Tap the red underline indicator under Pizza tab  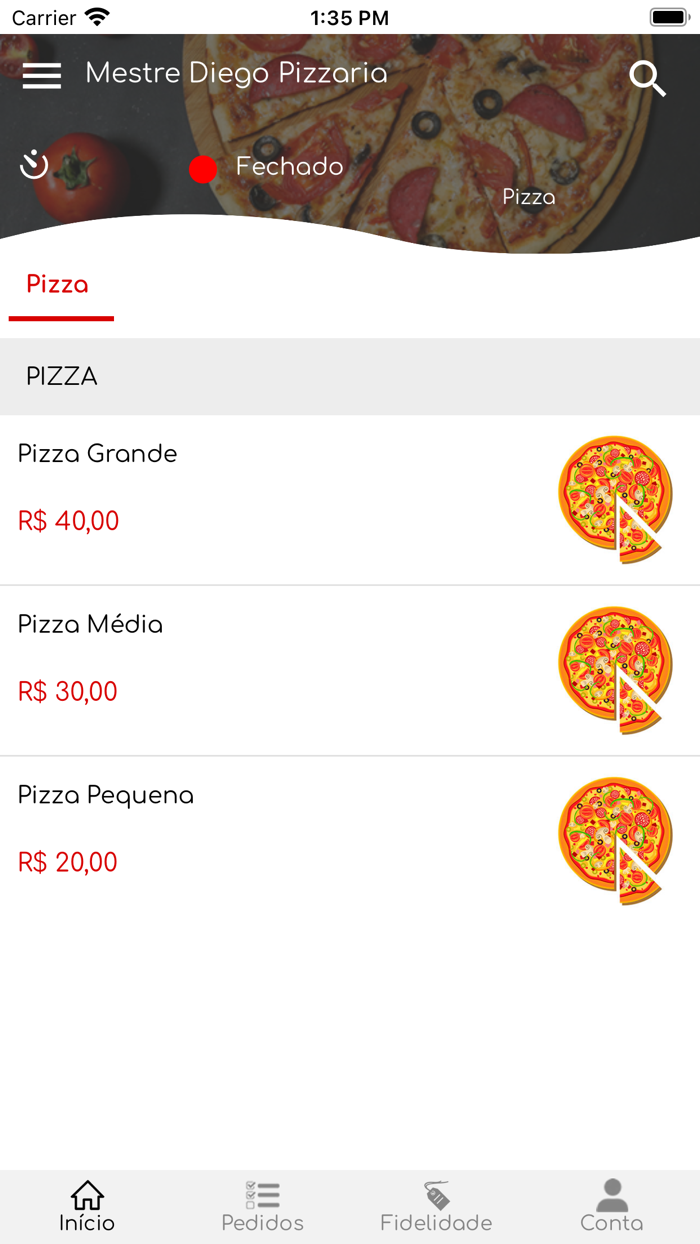pyautogui.click(x=61, y=317)
